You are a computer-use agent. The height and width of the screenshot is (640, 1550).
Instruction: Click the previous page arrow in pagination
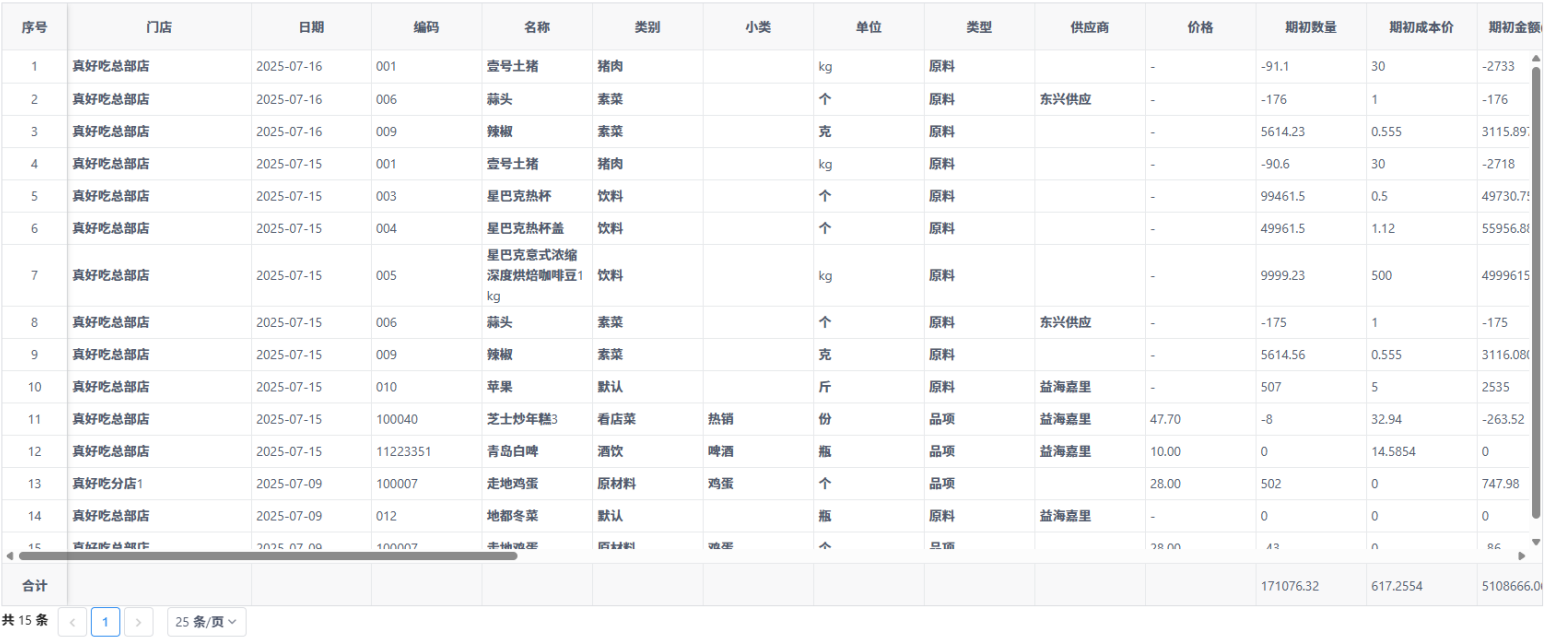pyautogui.click(x=72, y=622)
